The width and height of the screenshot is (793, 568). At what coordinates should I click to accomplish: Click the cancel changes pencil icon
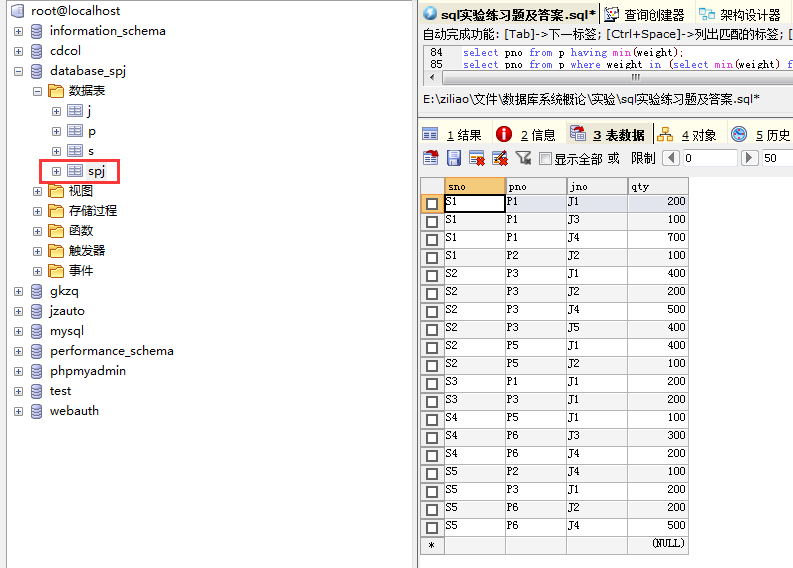500,158
